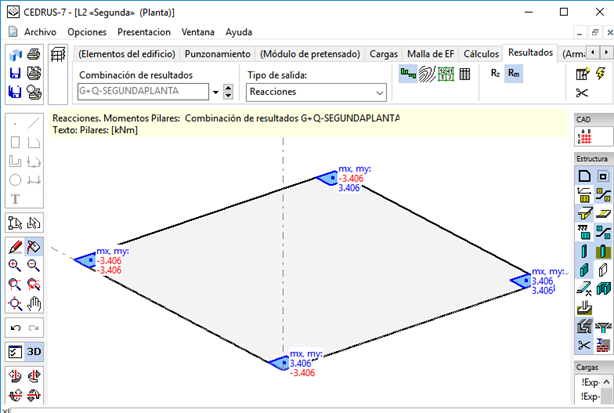Viewport: 614px width, 413px height.
Task: Click the scissors icon below the results tabs
Action: [582, 93]
